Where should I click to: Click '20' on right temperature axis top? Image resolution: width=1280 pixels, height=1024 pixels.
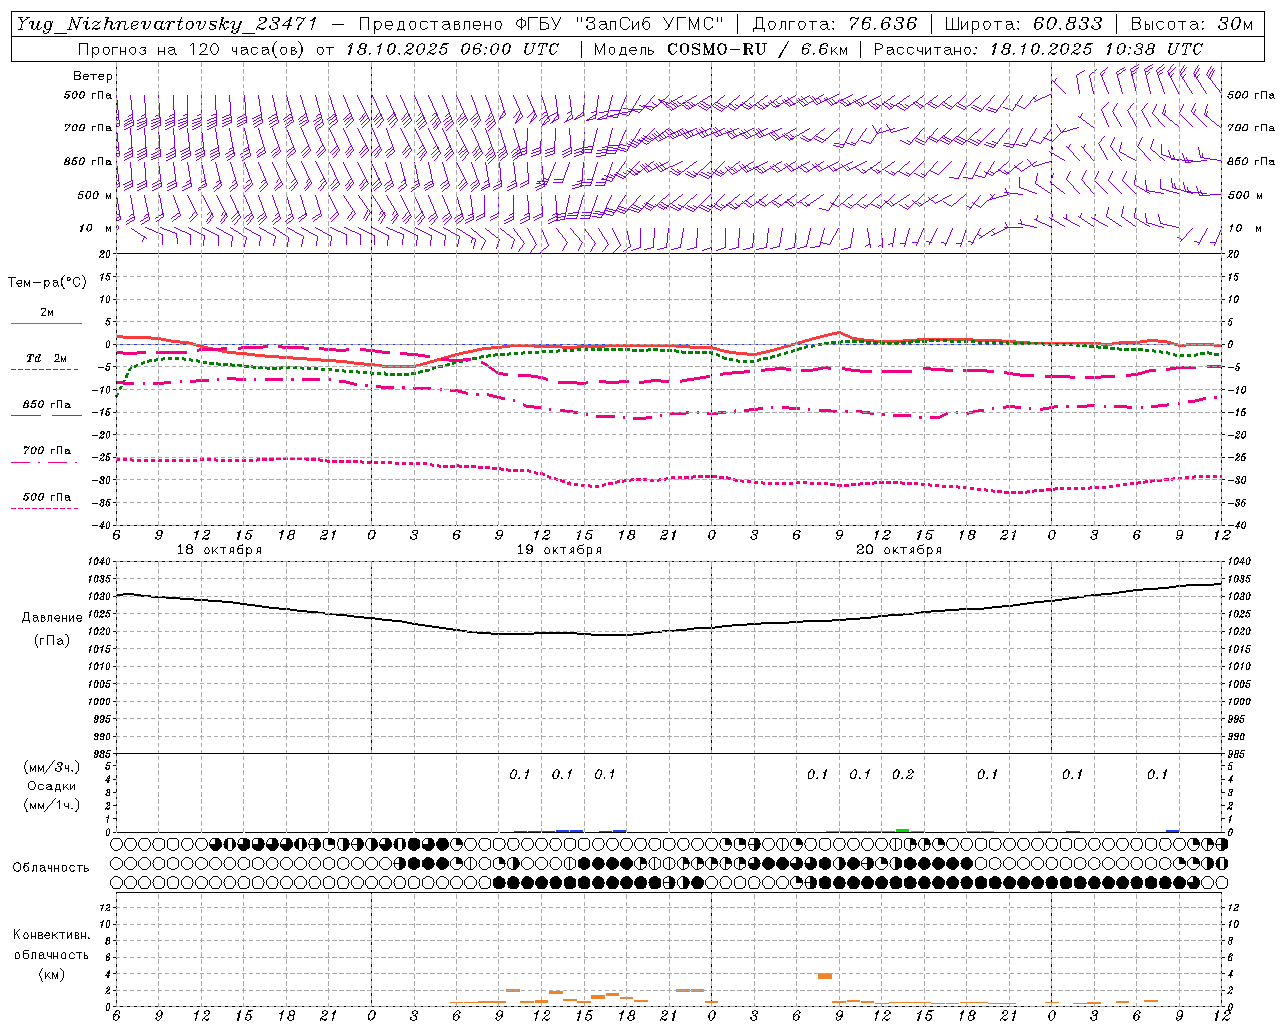click(x=1233, y=254)
